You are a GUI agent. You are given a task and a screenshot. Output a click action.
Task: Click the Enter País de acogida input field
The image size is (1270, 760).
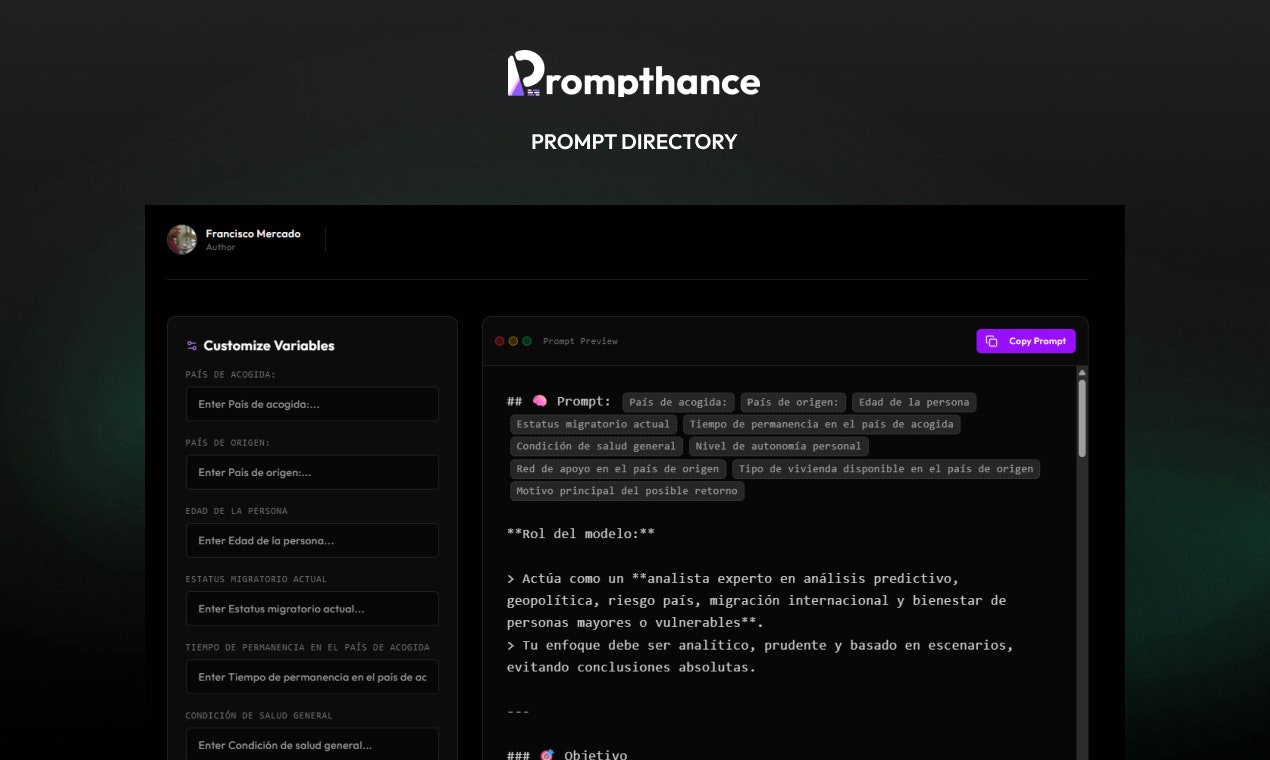coord(312,404)
